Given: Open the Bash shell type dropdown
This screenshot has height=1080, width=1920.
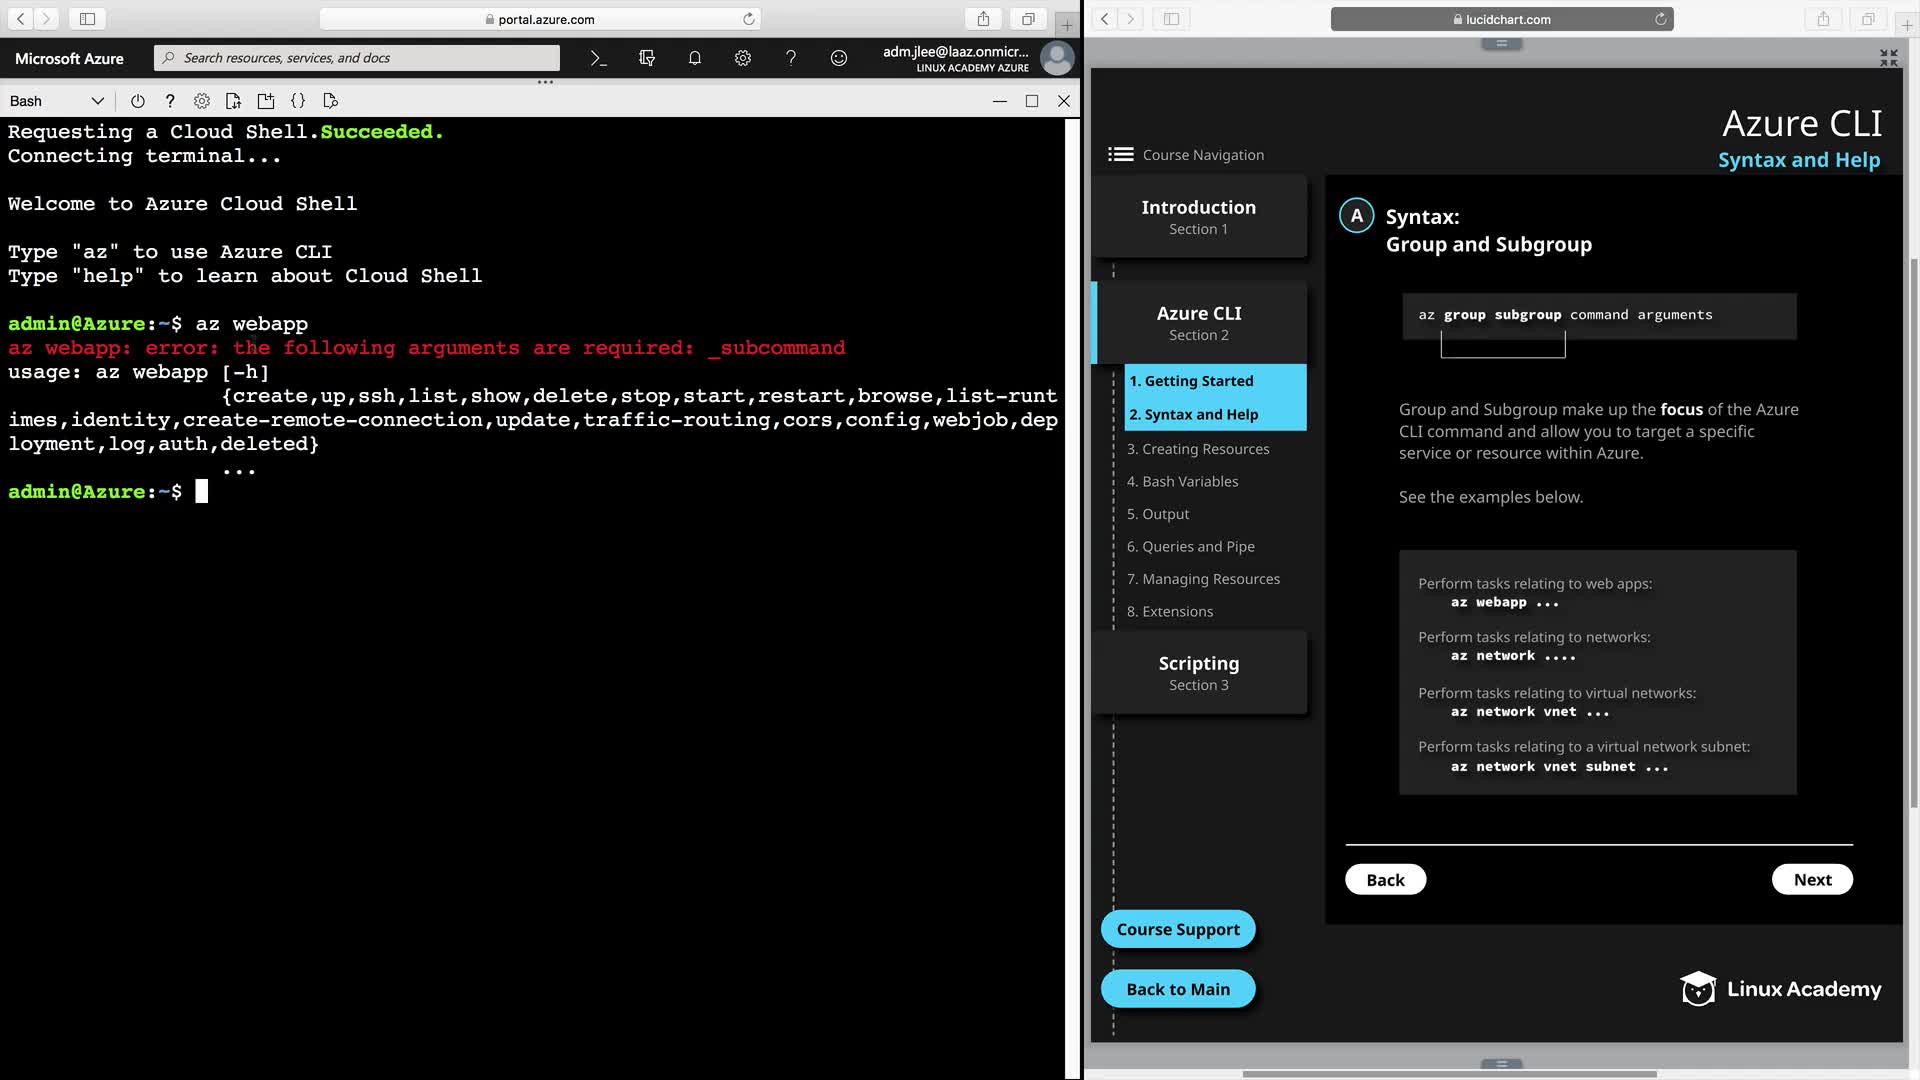Looking at the screenshot, I should tap(56, 101).
